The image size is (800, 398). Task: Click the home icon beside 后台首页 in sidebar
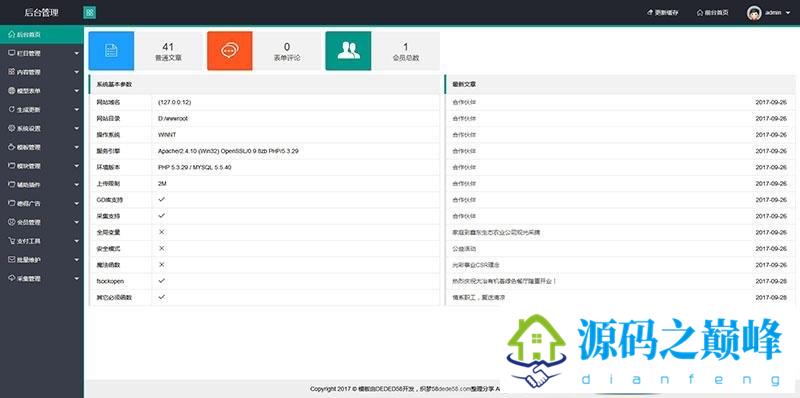point(12,34)
